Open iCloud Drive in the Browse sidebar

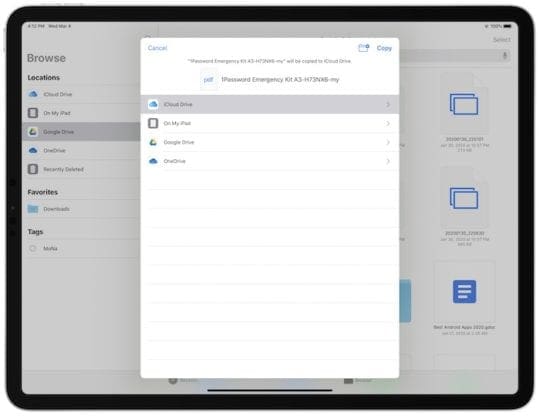(x=81, y=94)
